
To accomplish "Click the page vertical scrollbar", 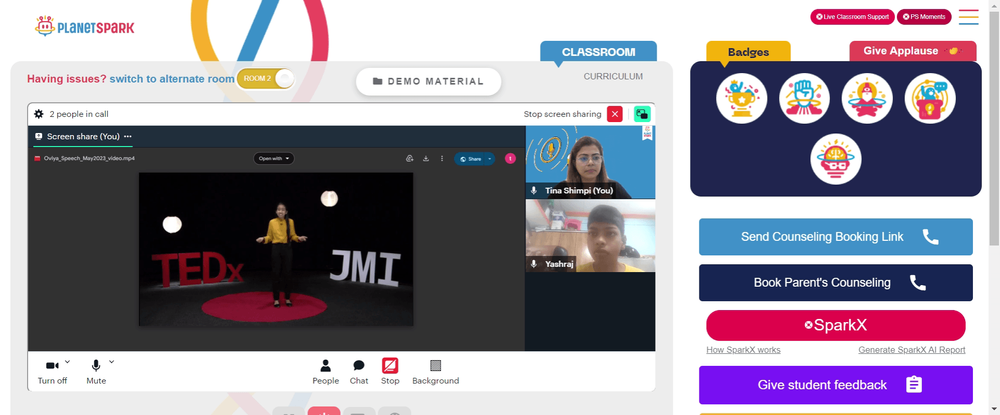I will click(x=994, y=127).
